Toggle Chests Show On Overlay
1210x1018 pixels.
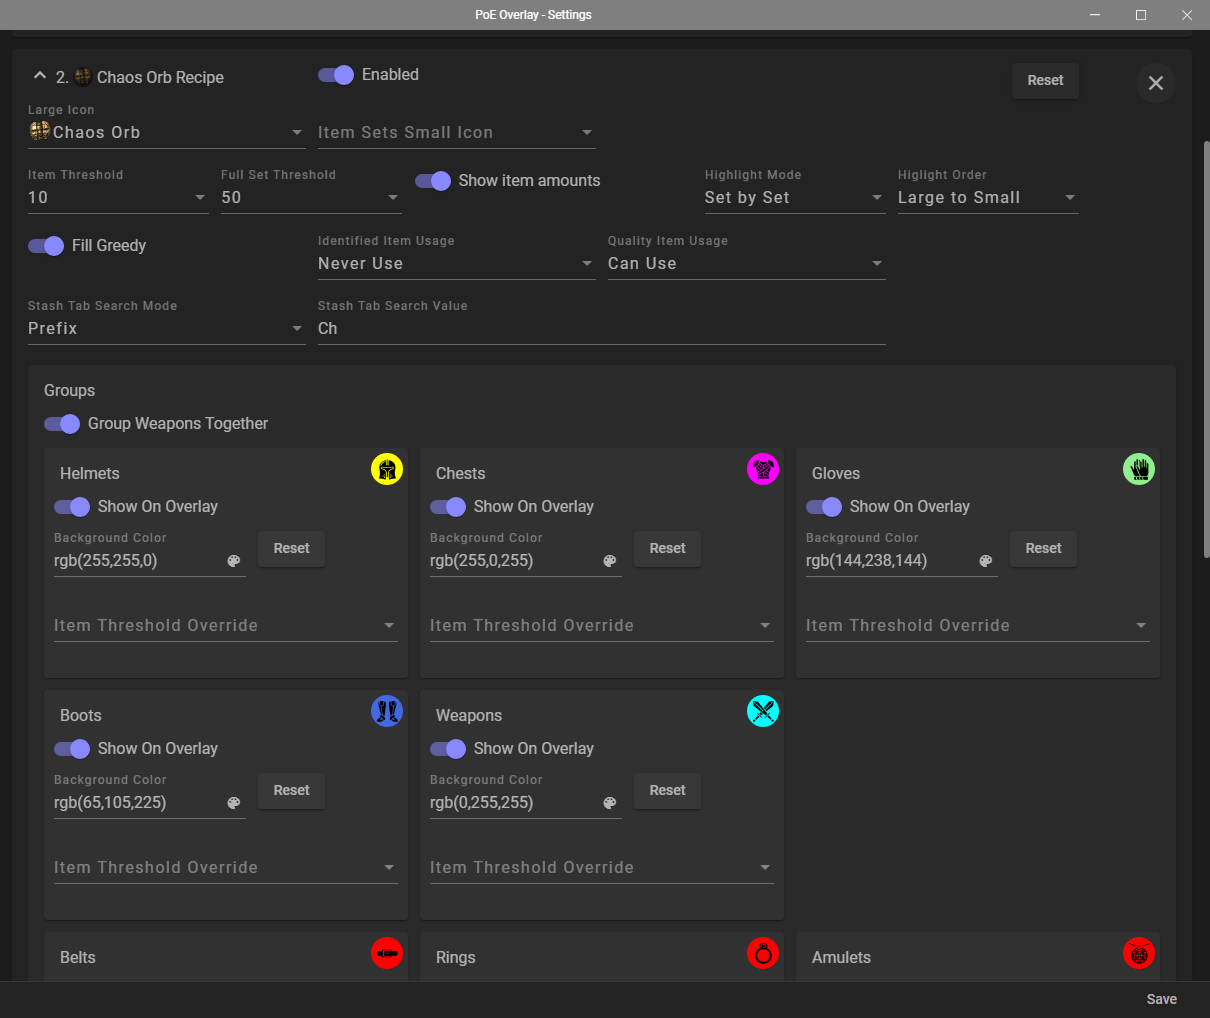point(448,507)
